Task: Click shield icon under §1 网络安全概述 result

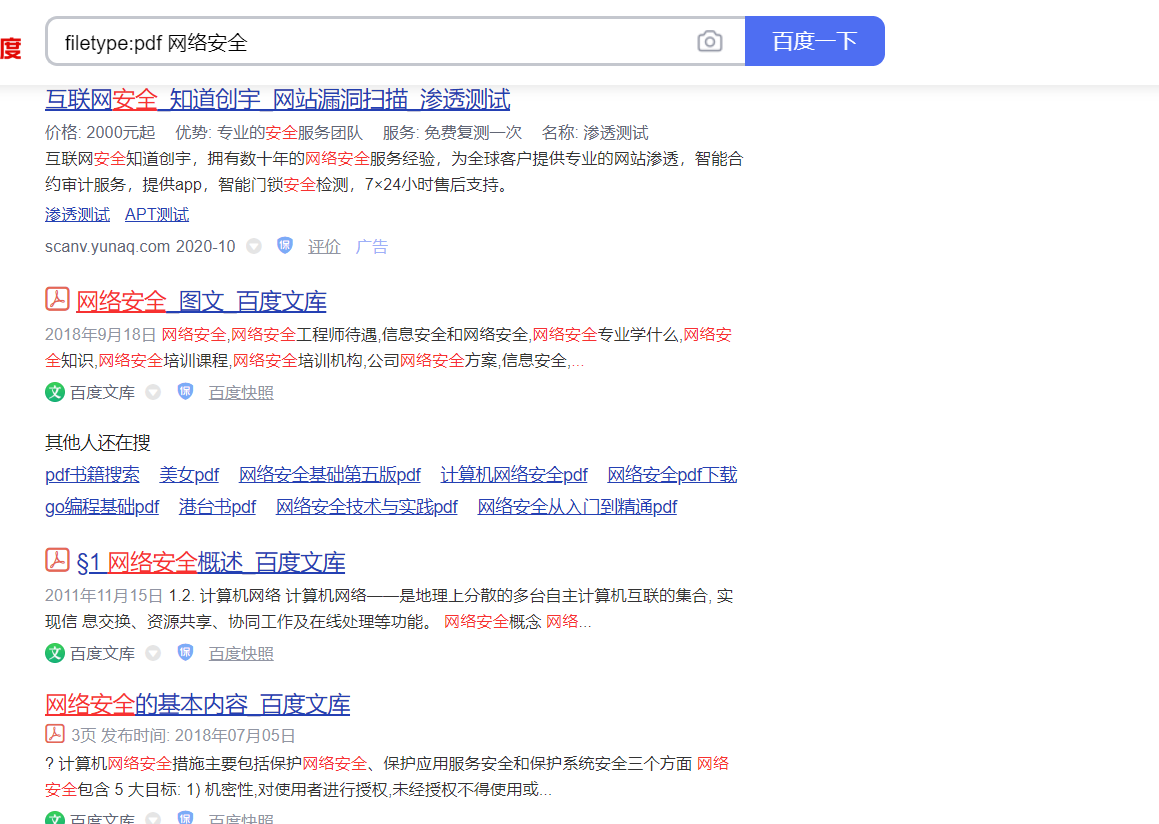Action: (x=185, y=653)
